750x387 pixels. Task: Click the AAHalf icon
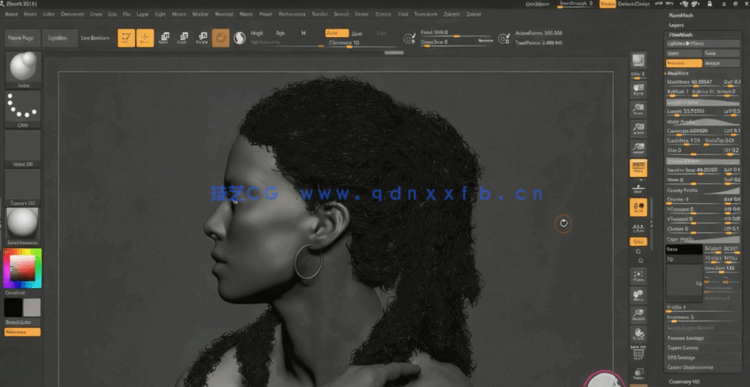[x=639, y=149]
